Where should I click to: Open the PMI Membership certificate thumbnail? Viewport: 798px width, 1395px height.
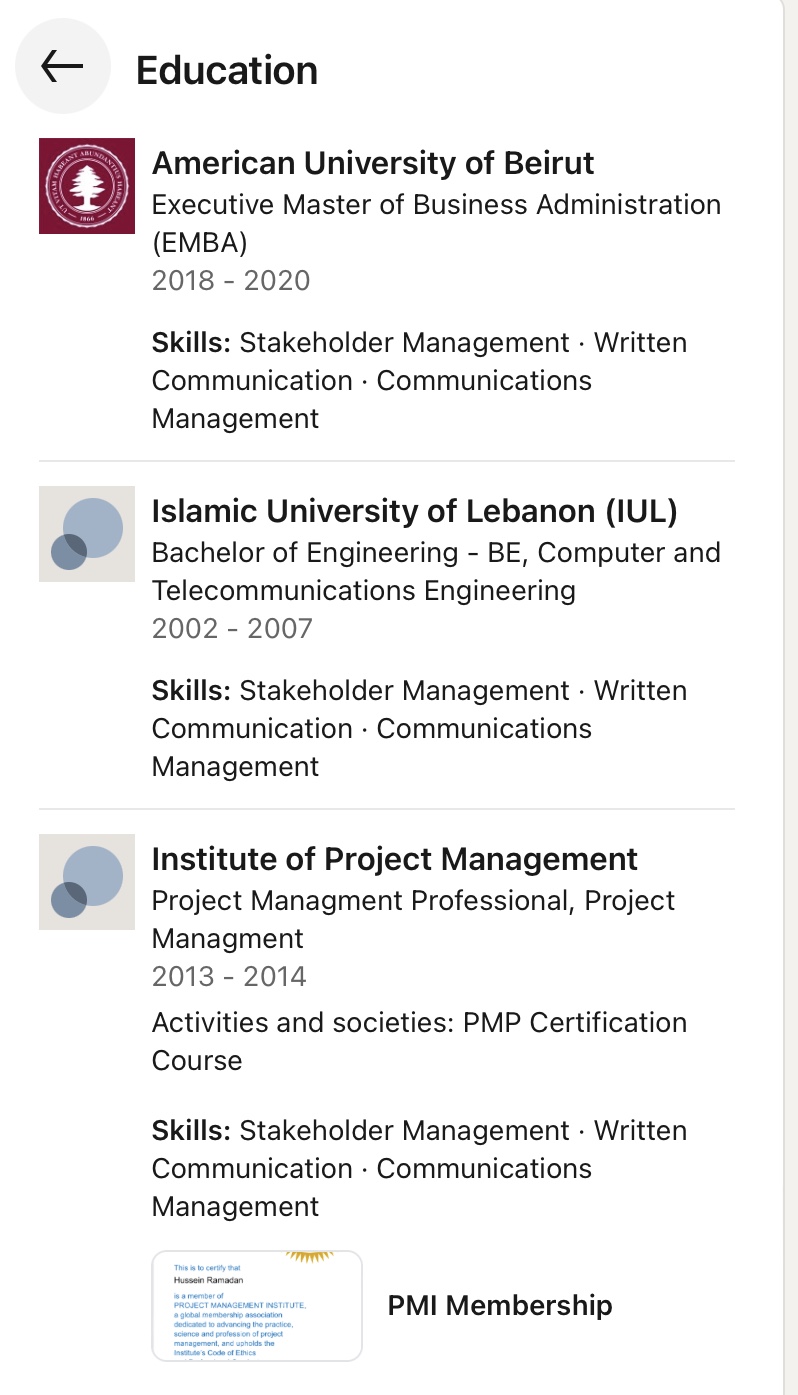(x=257, y=1305)
